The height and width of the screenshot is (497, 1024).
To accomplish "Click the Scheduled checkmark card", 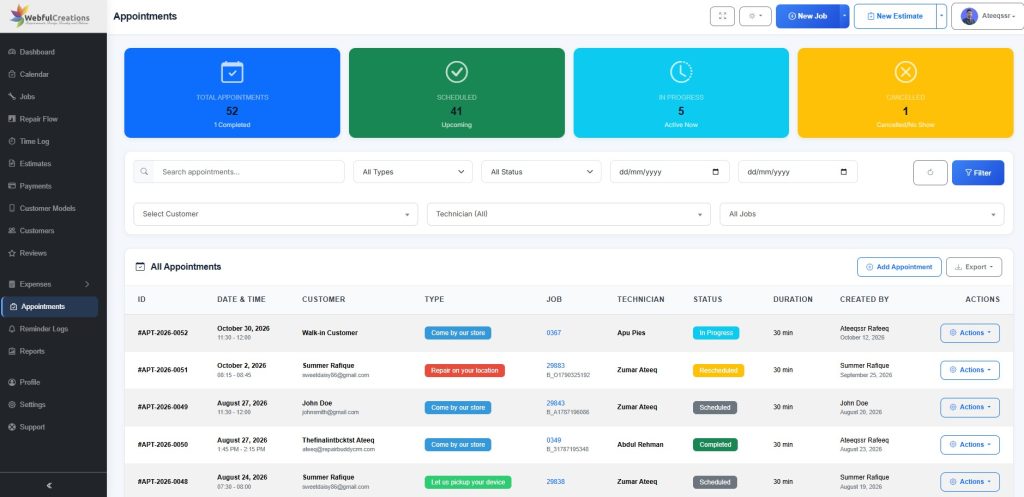I will 456,93.
